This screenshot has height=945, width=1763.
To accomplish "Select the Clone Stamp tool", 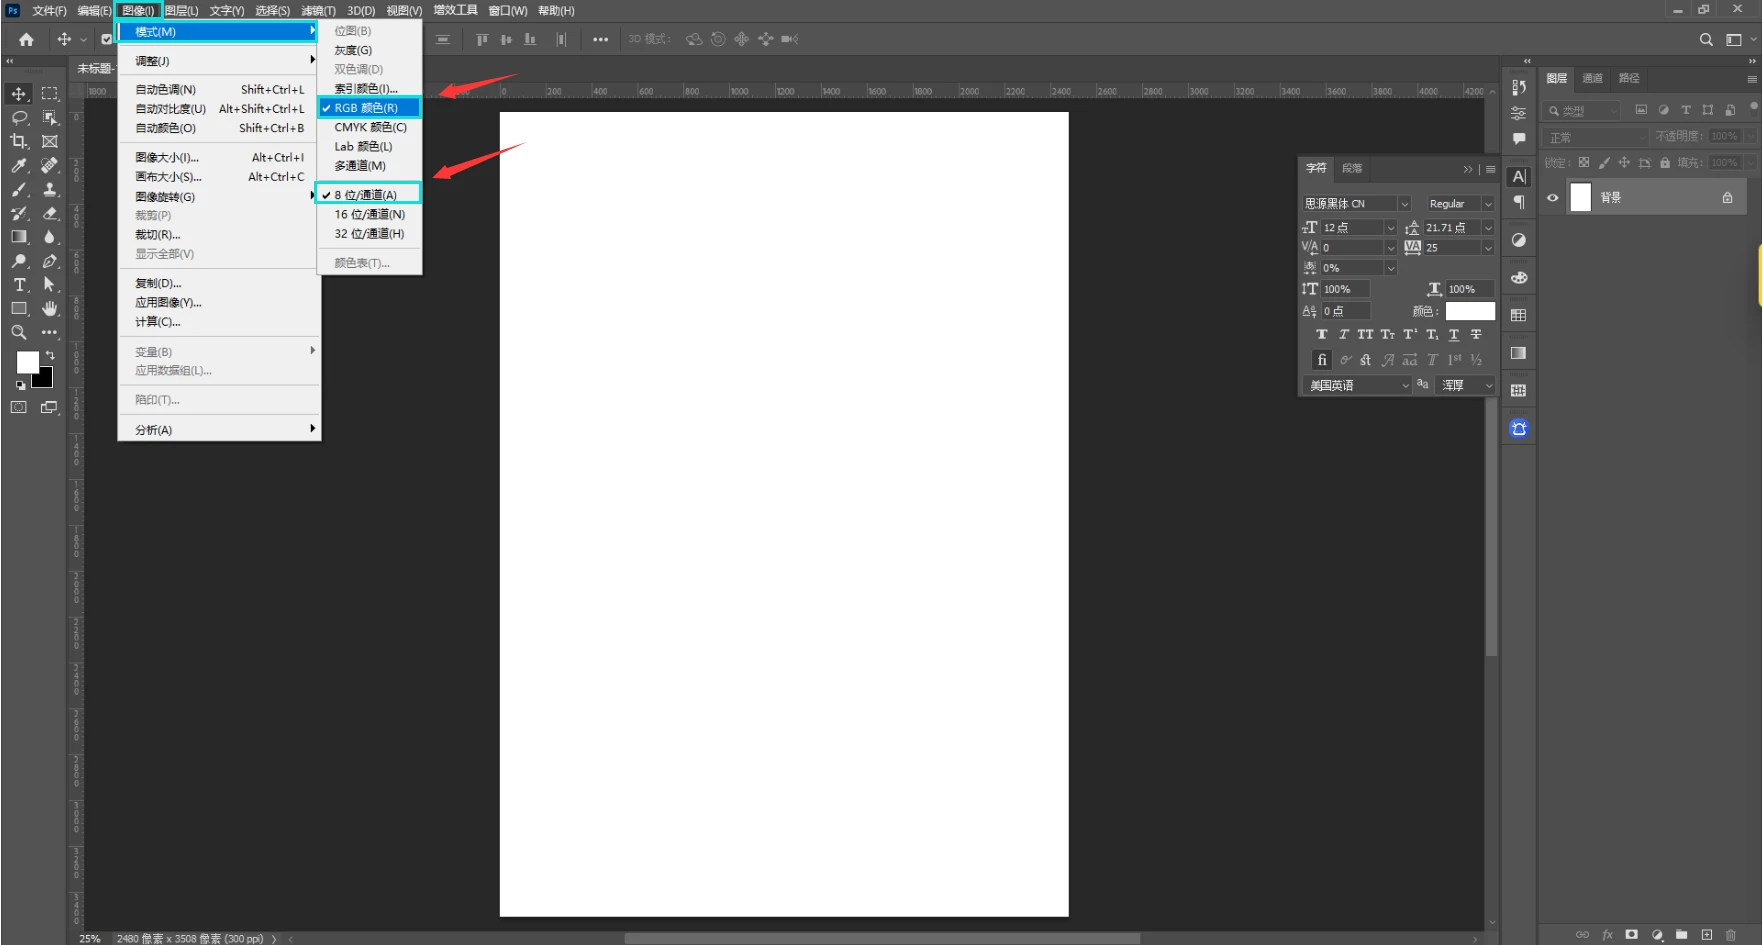I will coord(49,190).
